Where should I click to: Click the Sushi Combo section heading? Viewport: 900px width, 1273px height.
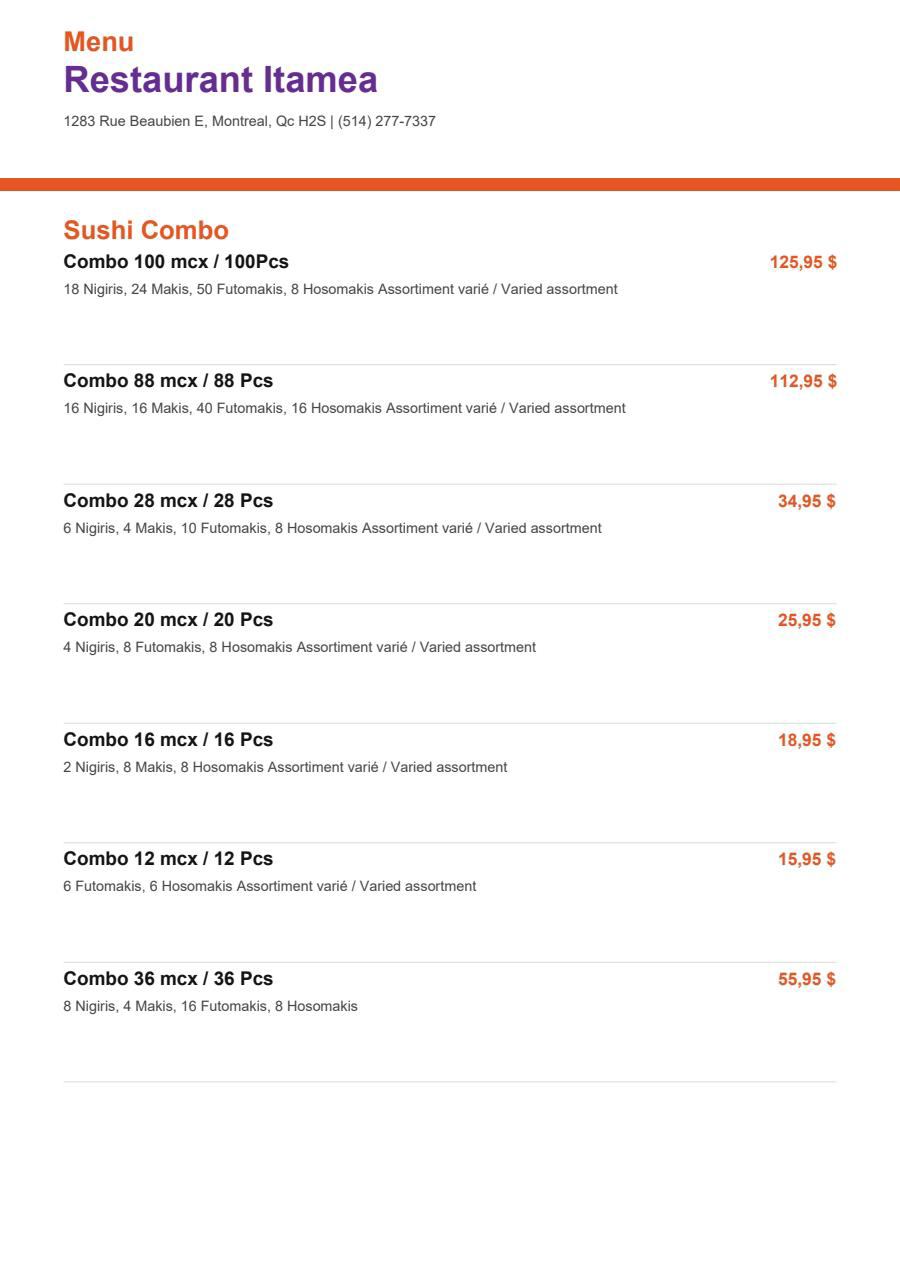[x=146, y=230]
